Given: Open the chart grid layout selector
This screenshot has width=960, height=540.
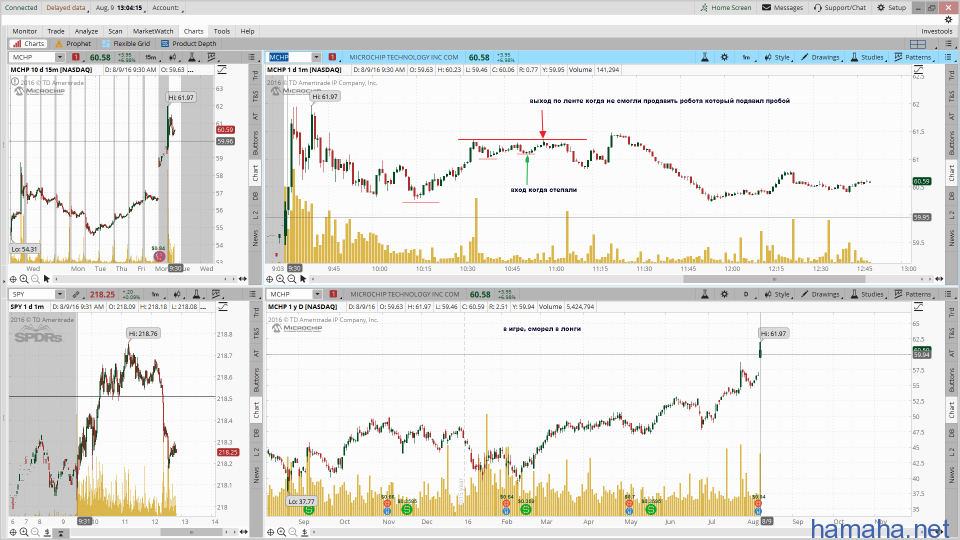Looking at the screenshot, I should tap(918, 44).
